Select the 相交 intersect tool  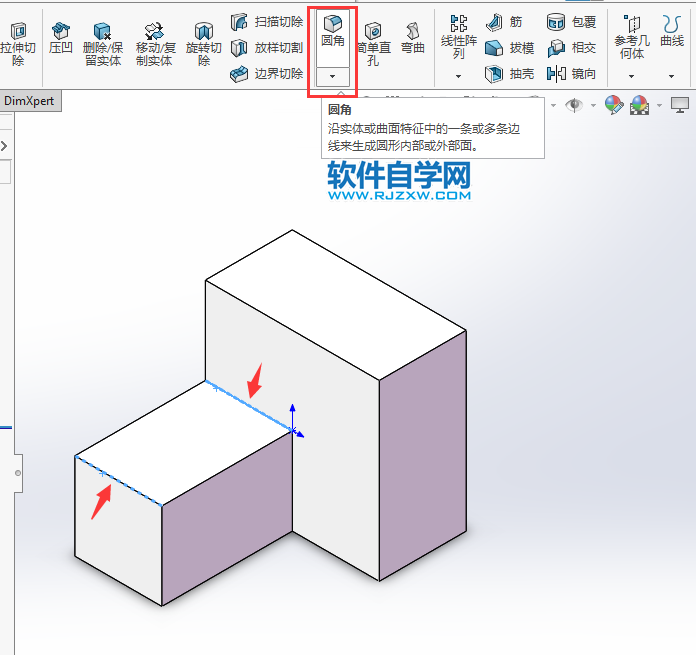click(571, 47)
